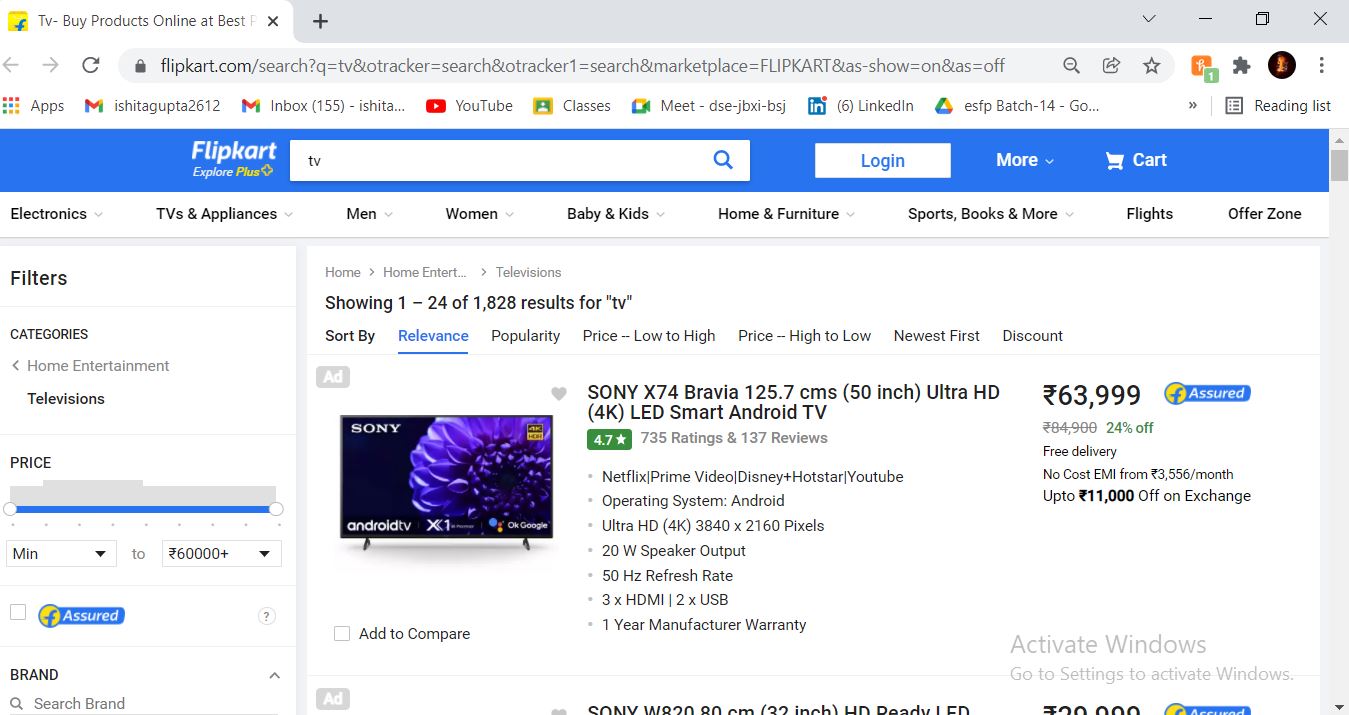The image size is (1349, 715).
Task: Open the Flights link
Action: 1150,214
